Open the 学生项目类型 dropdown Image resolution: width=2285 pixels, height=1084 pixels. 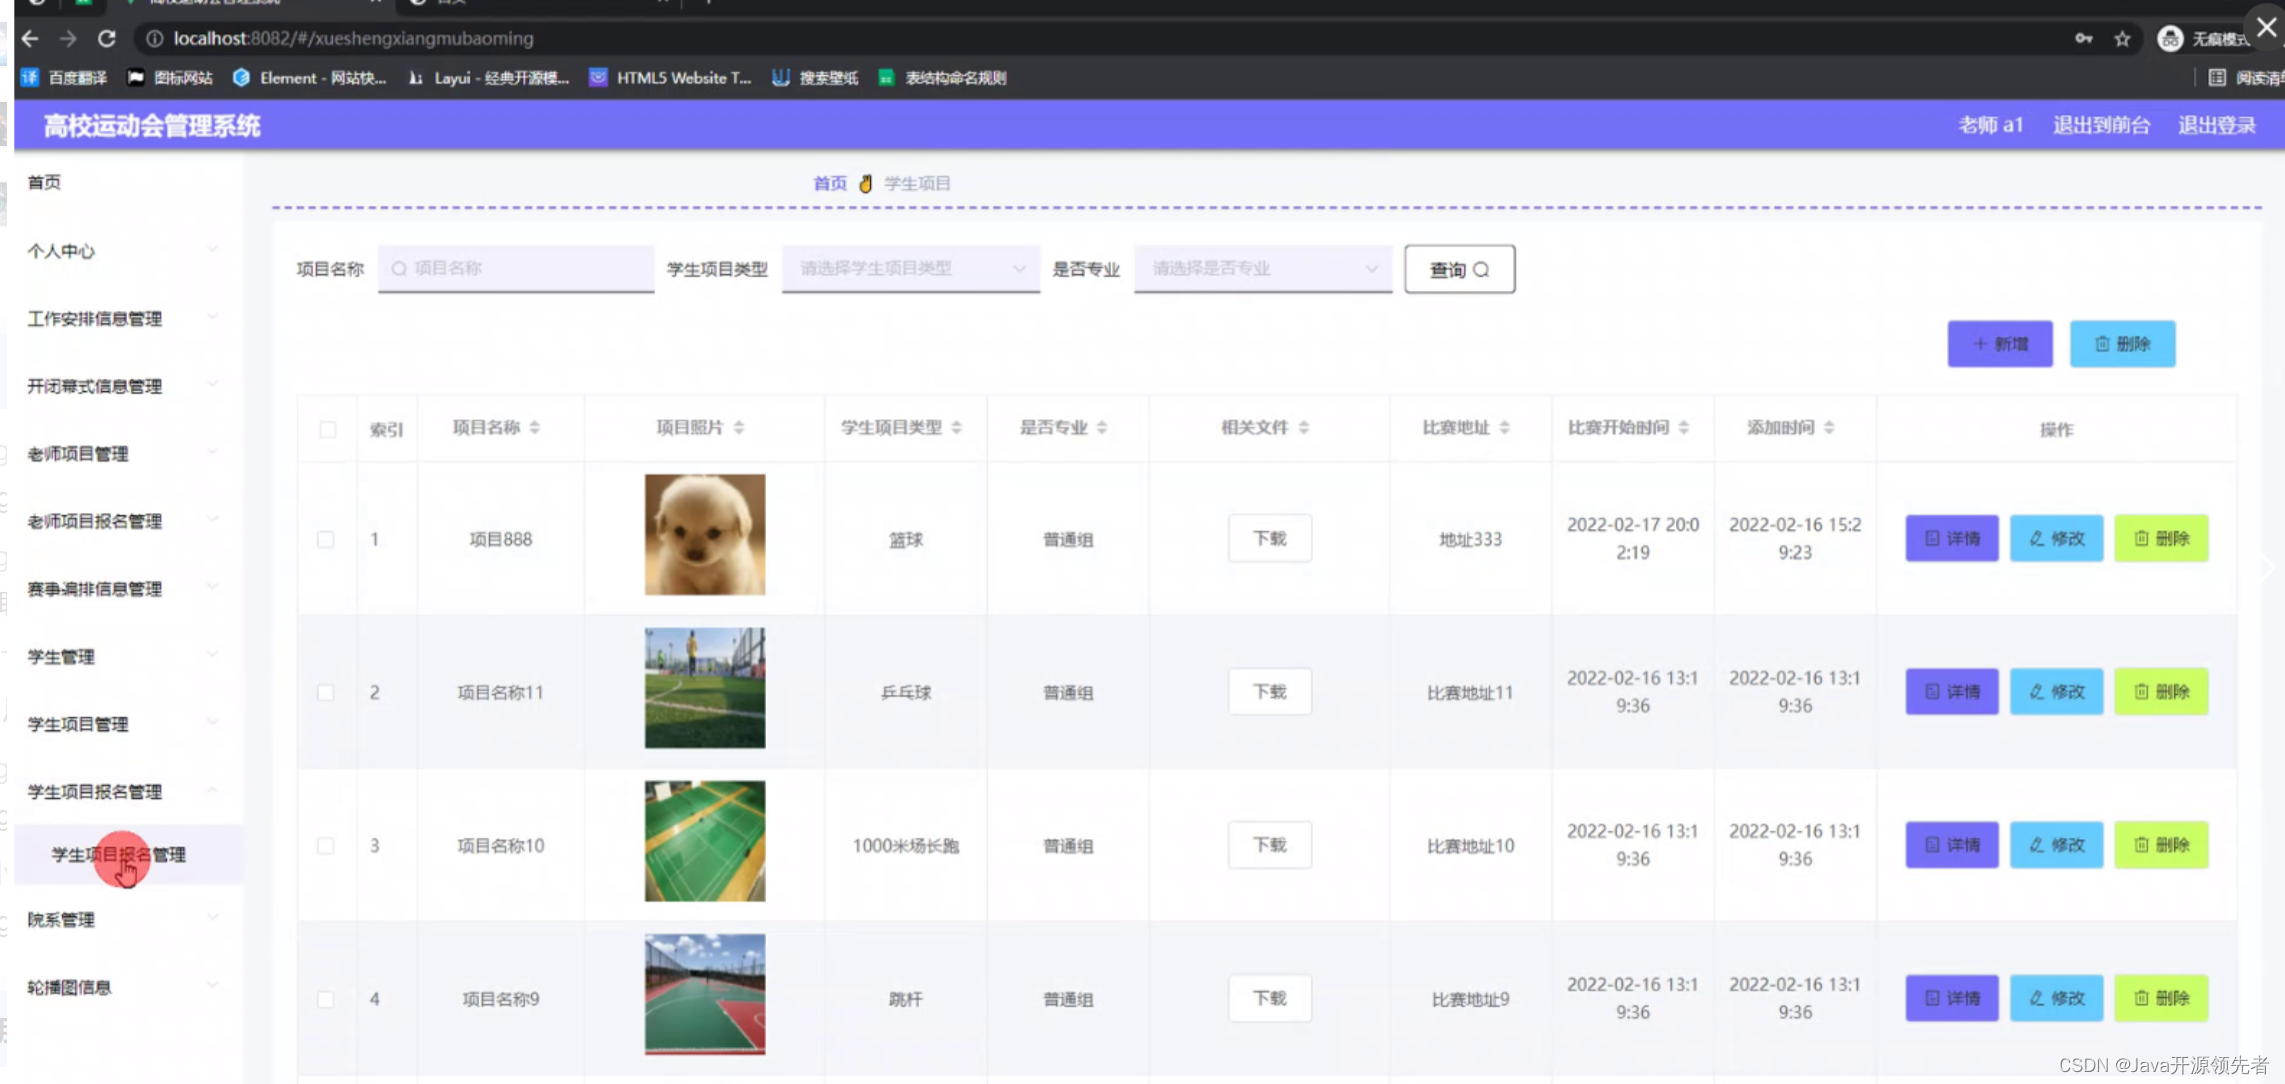910,268
